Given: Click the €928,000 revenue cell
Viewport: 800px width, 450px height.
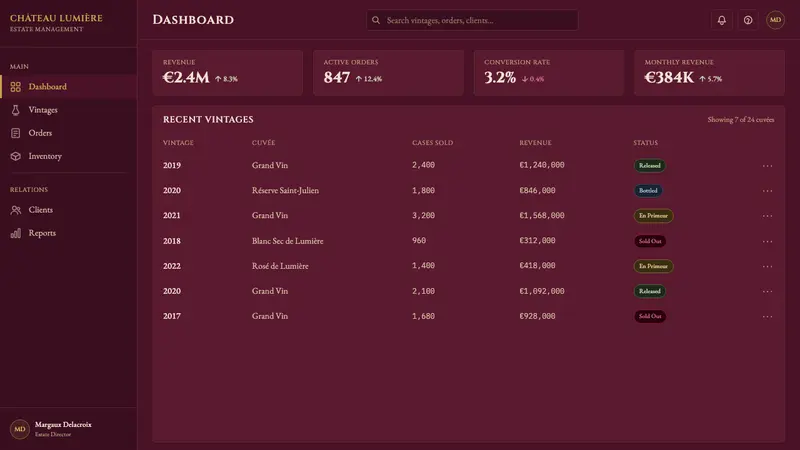Looking at the screenshot, I should [x=537, y=316].
